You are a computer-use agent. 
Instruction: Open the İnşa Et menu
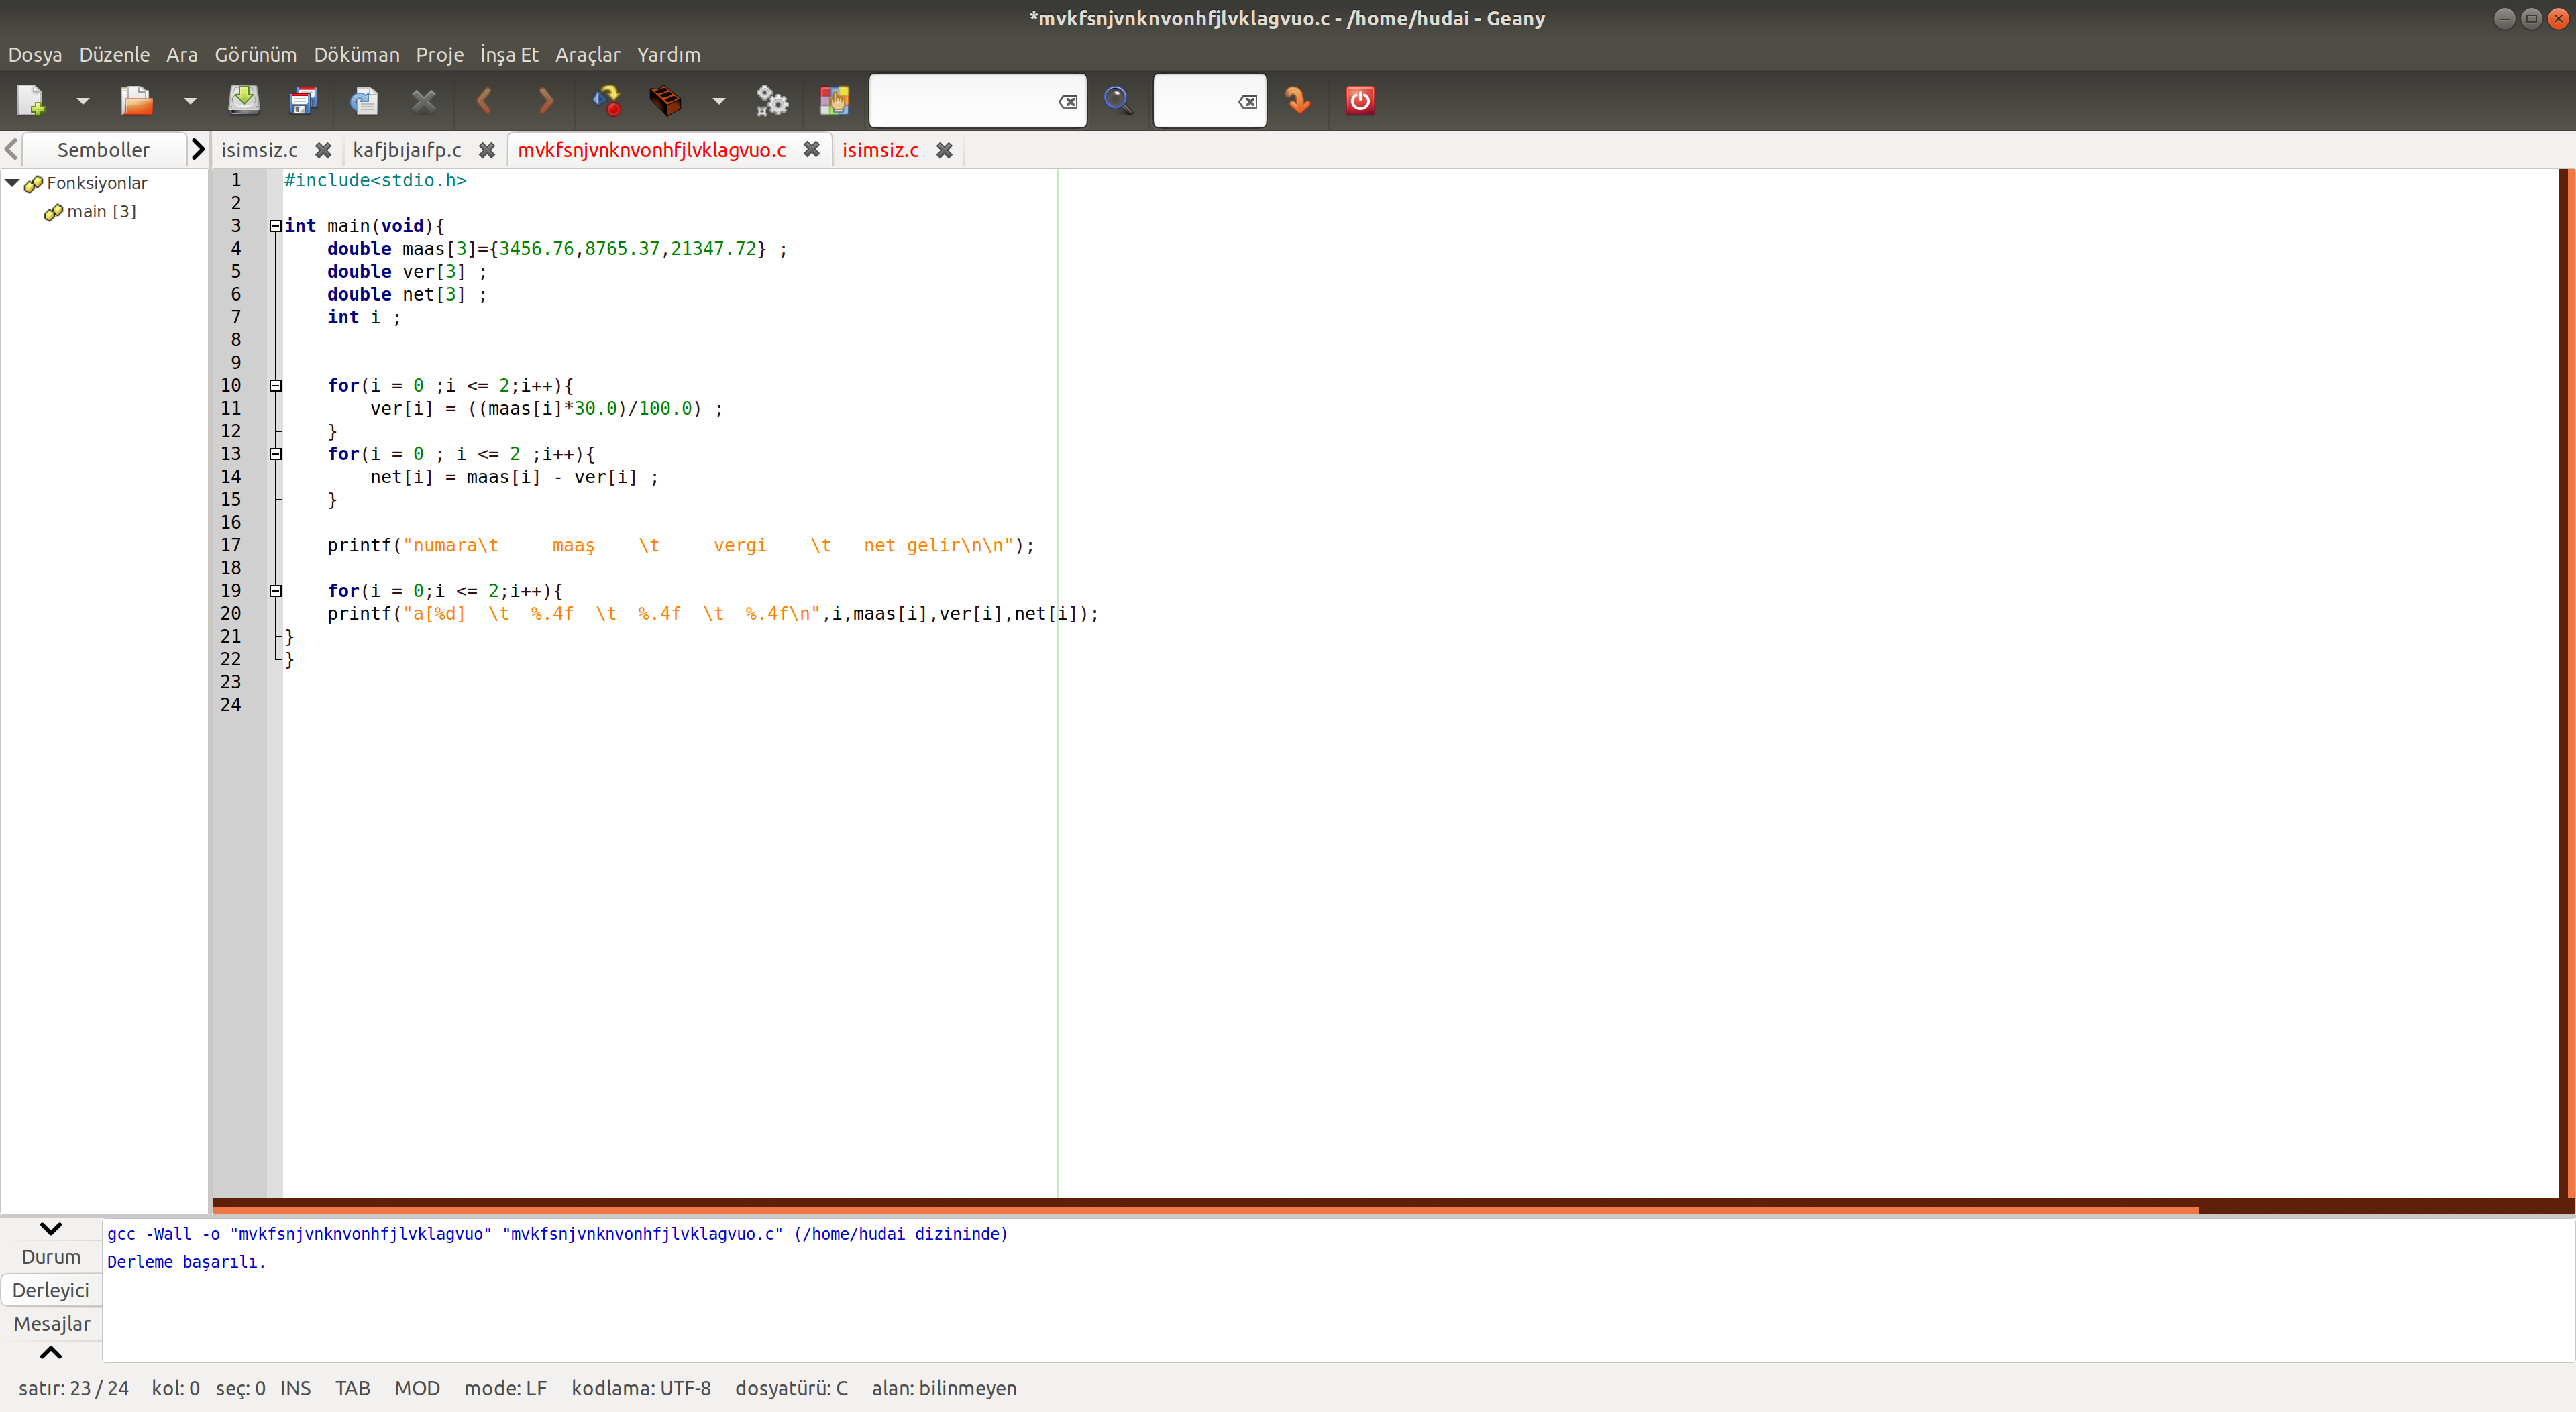pos(508,55)
